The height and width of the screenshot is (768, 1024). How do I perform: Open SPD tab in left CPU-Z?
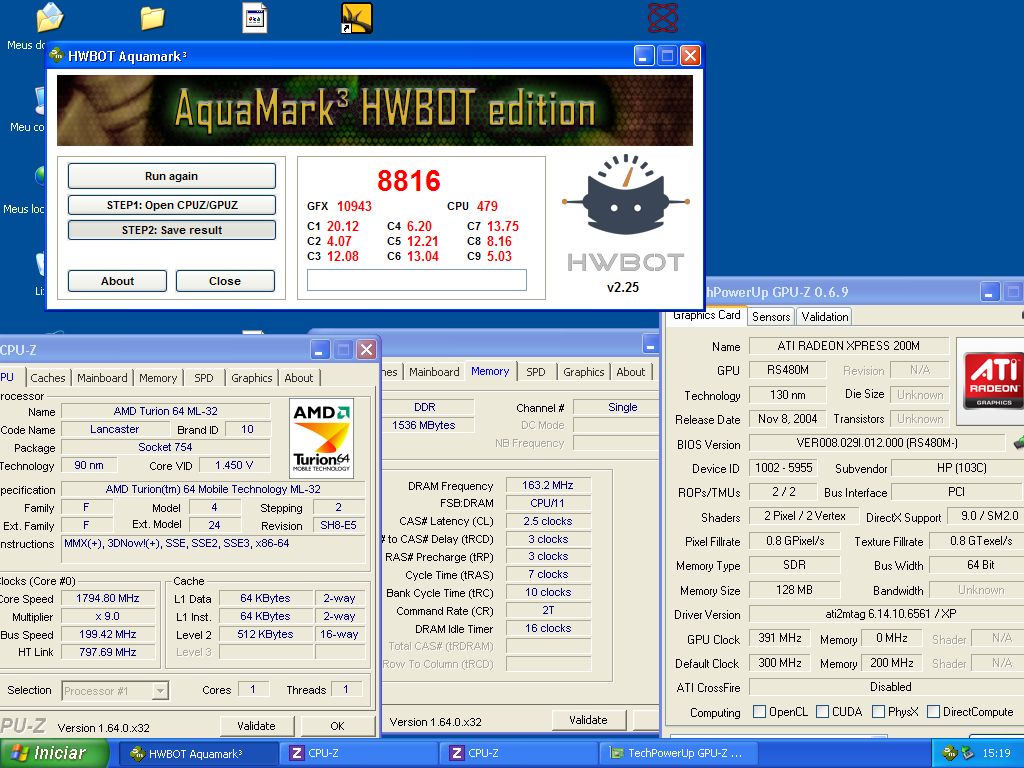(204, 377)
